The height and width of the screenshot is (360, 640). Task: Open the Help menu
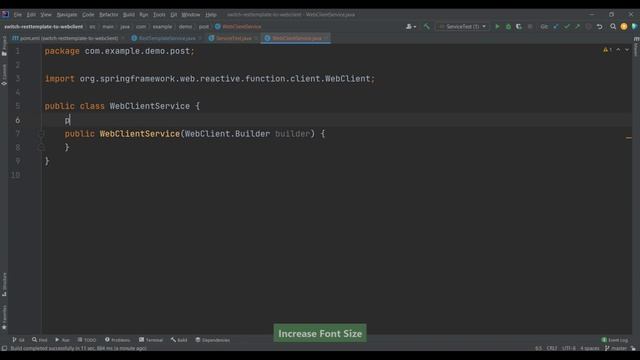pos(211,14)
